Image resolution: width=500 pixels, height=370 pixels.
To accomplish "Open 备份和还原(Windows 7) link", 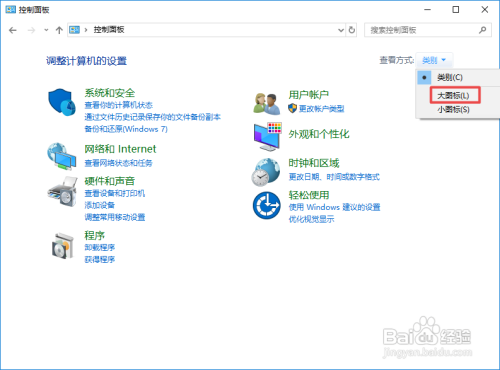I will (x=126, y=129).
